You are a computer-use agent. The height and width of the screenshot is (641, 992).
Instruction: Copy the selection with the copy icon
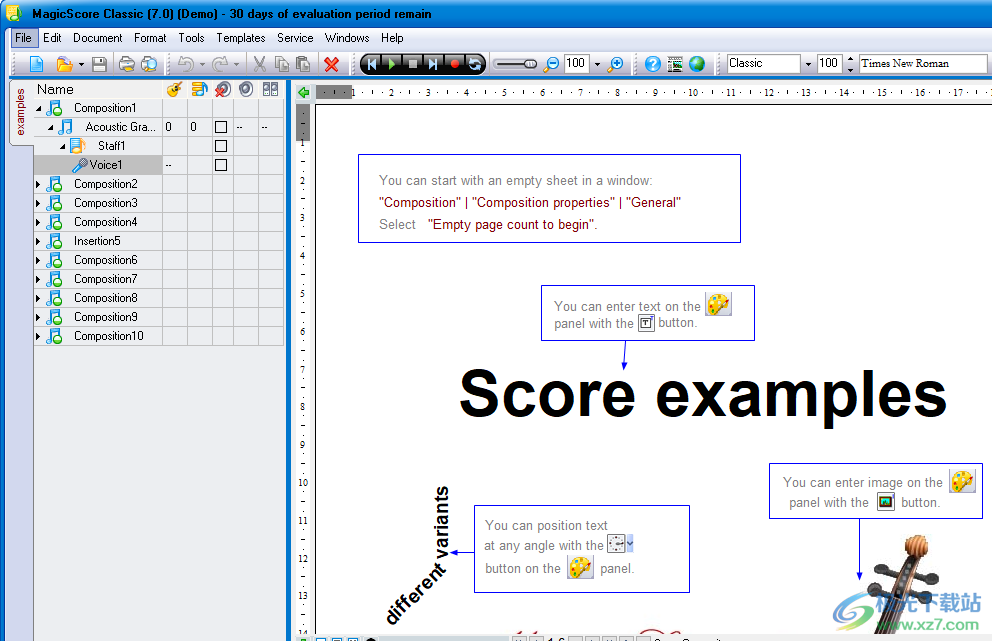[282, 64]
